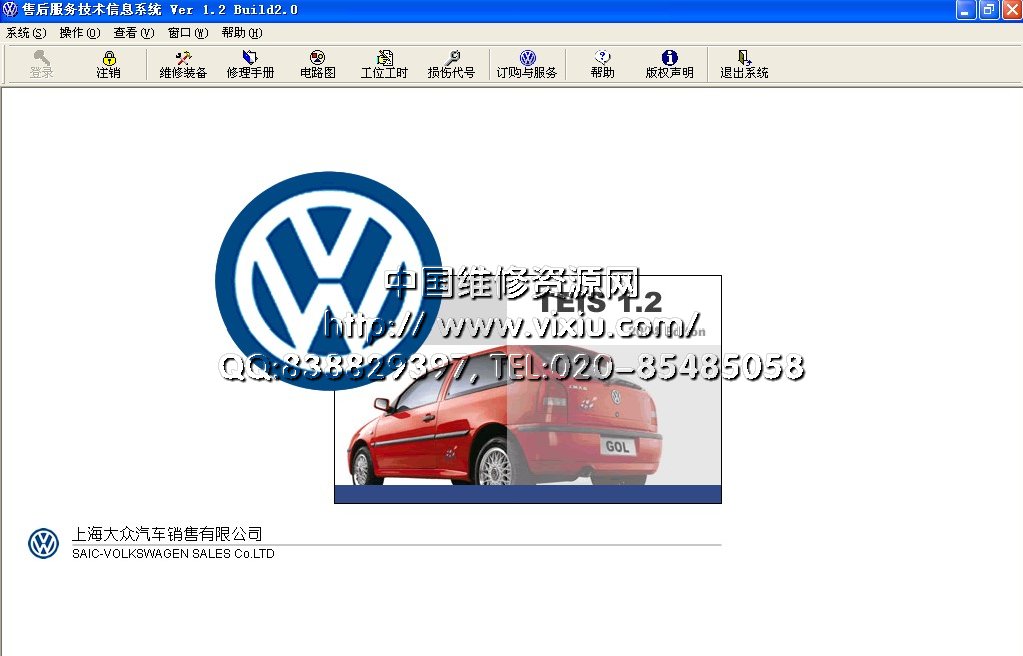Open the 操作(O) menu
Image resolution: width=1023 pixels, height=656 pixels.
(x=80, y=33)
